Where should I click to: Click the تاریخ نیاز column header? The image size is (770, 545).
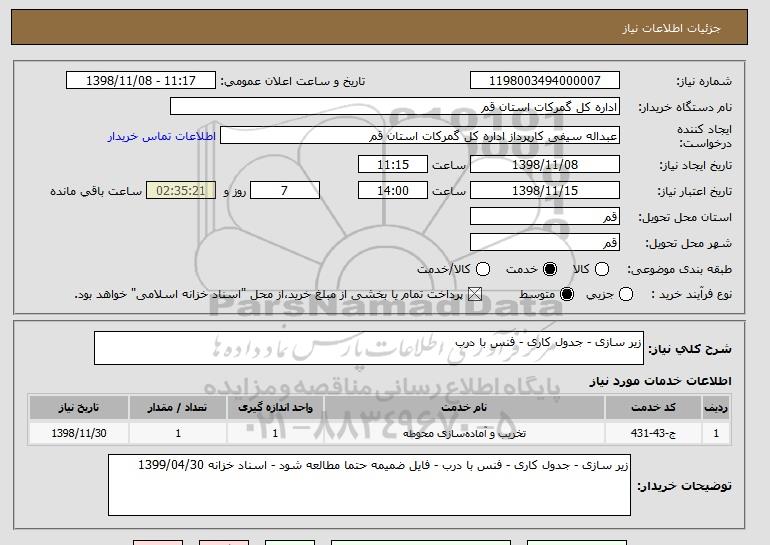pyautogui.click(x=79, y=408)
